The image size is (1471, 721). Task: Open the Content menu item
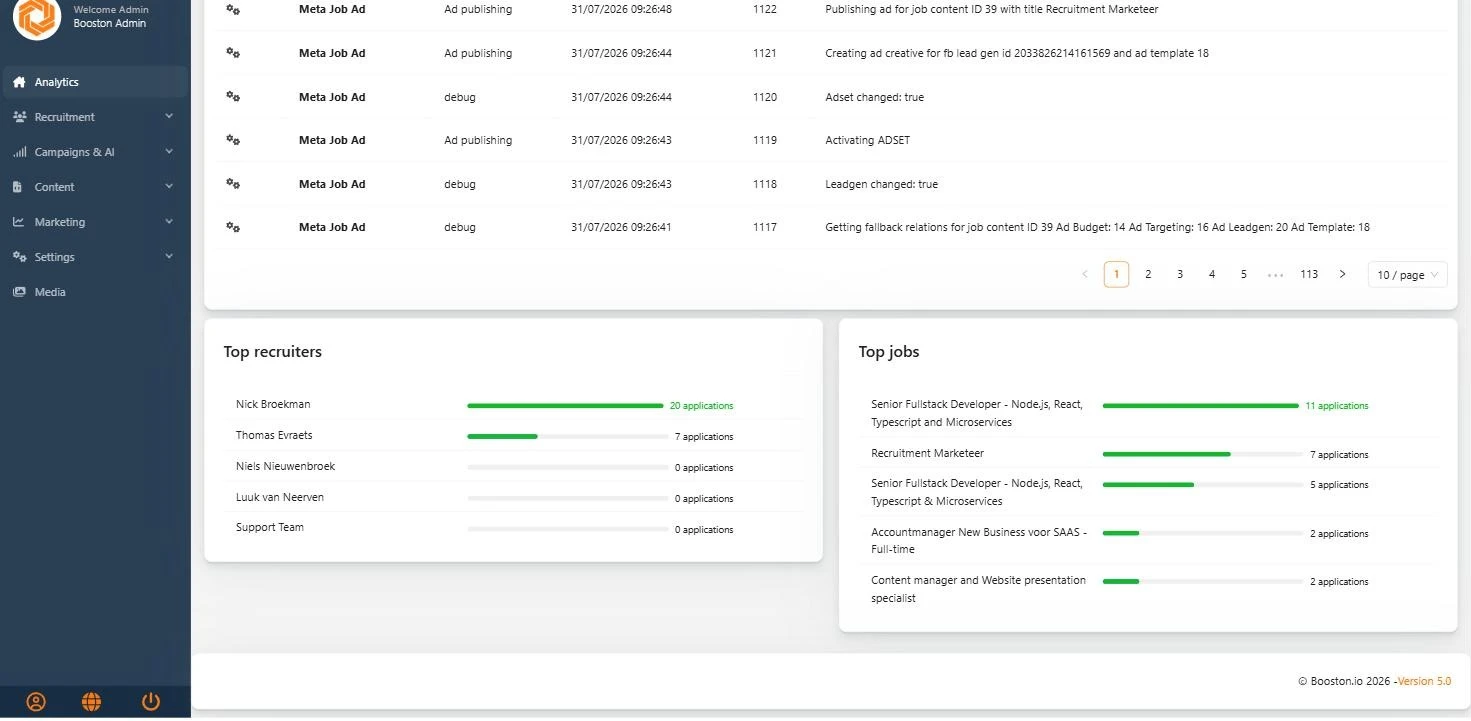(94, 187)
